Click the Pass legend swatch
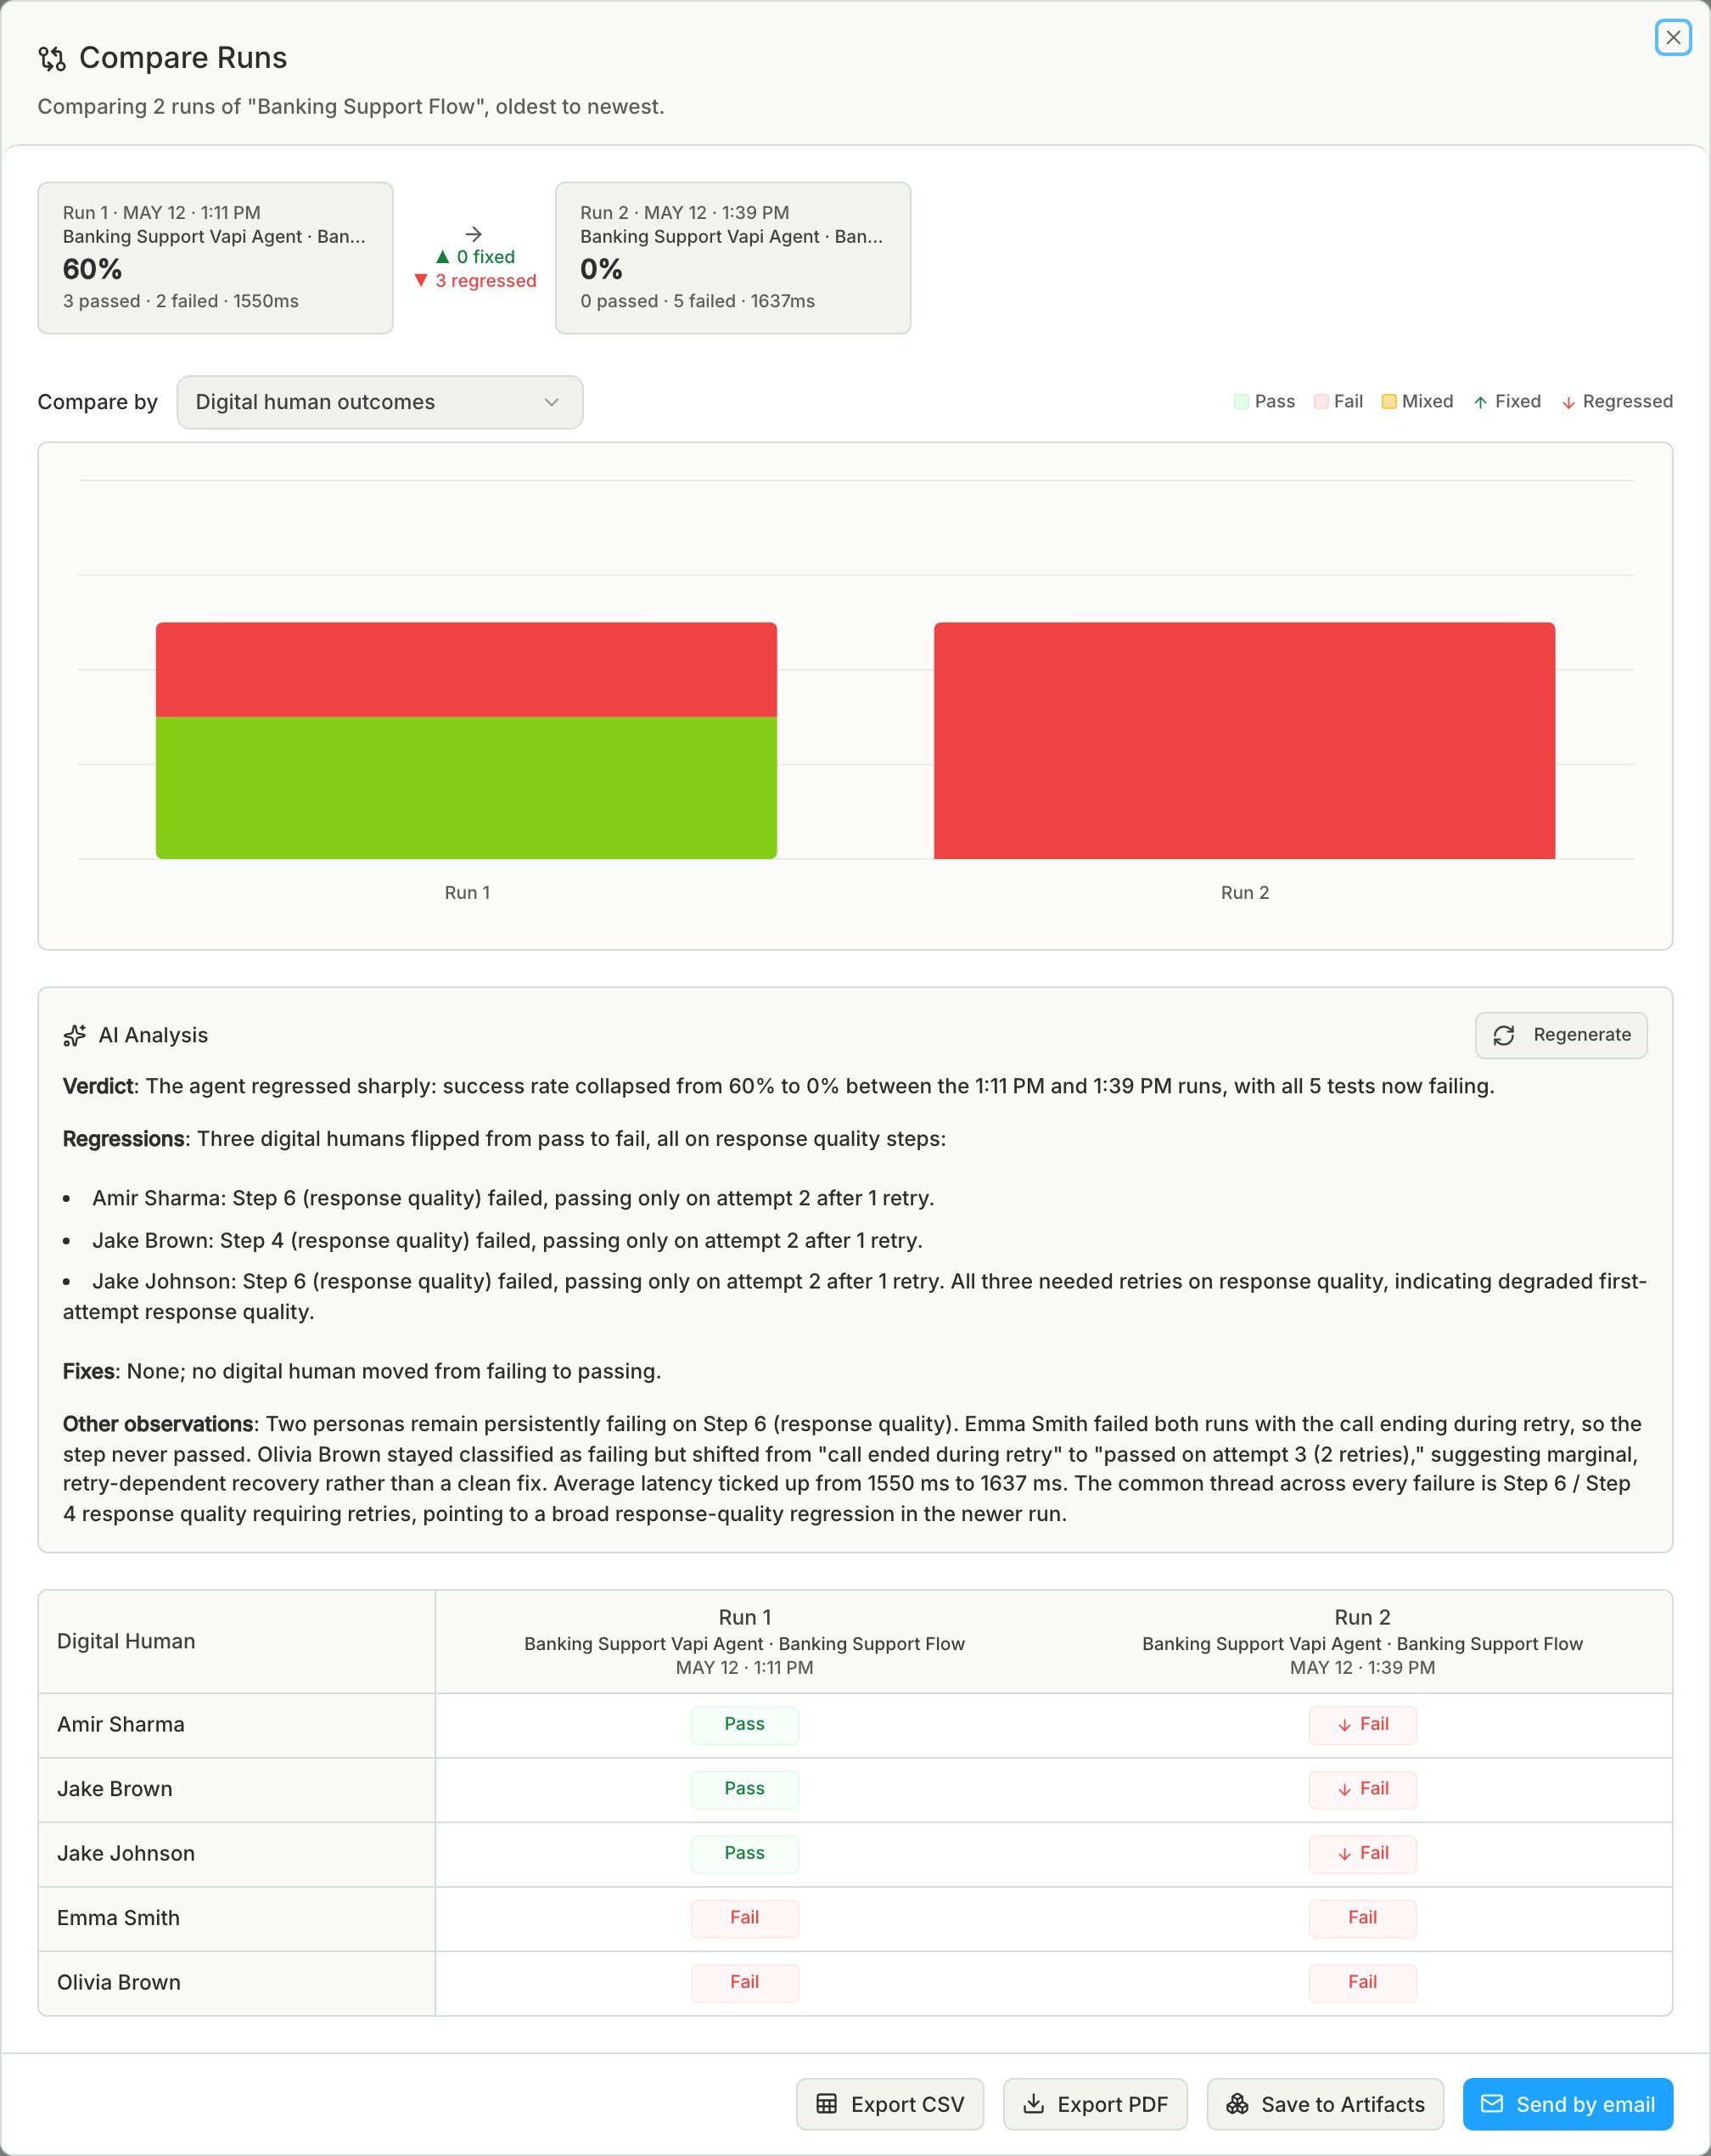The image size is (1711, 2156). point(1241,402)
